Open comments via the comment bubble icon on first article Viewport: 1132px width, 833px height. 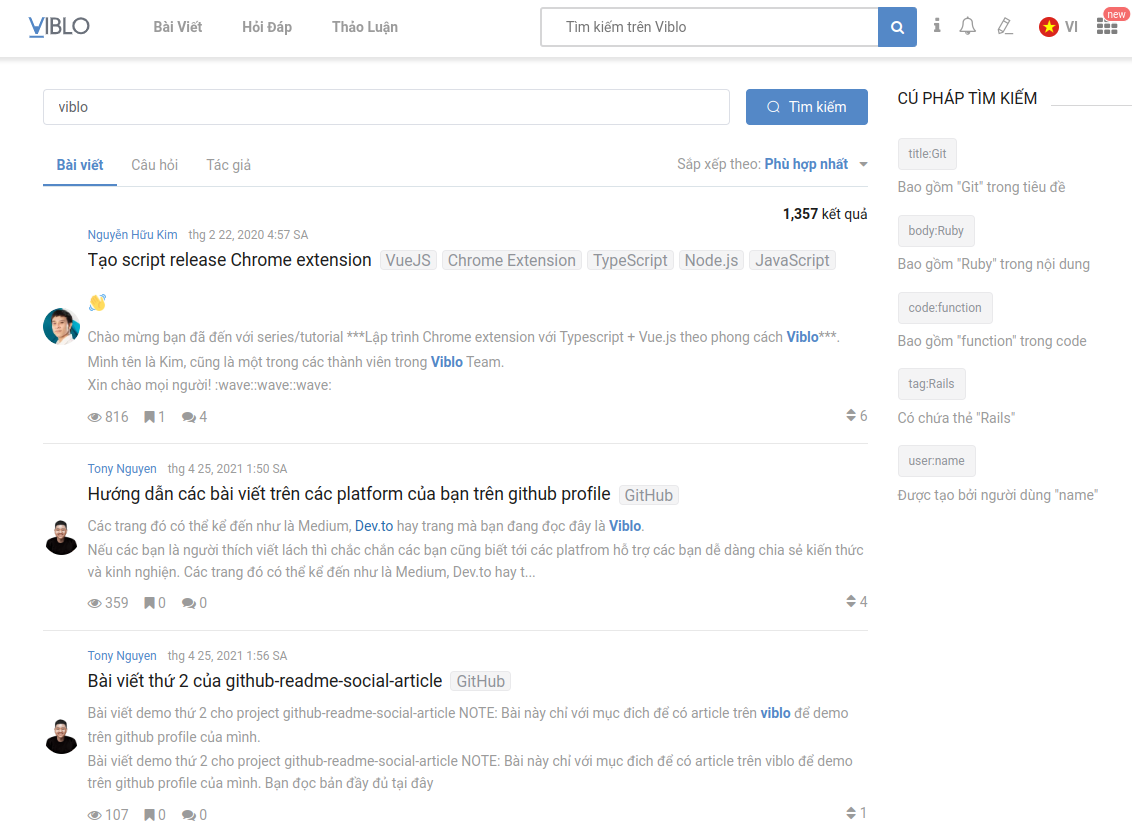(188, 417)
